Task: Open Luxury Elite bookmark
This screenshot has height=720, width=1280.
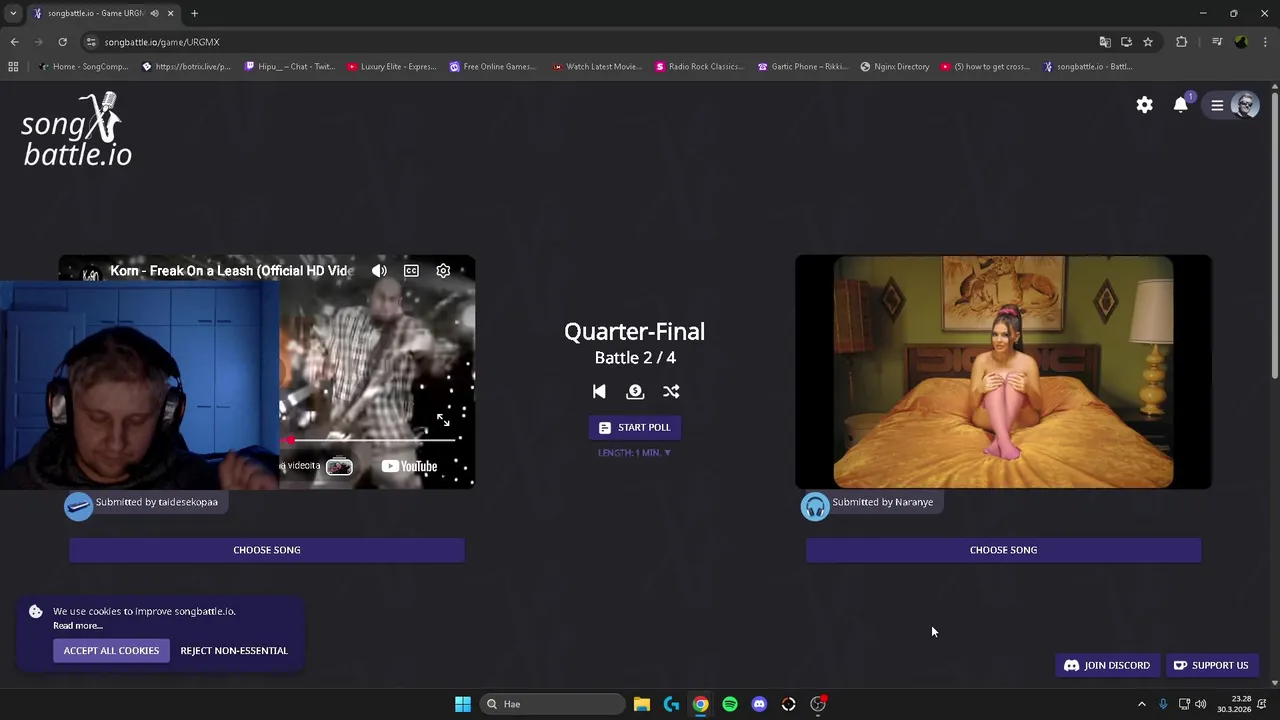Action: click(x=392, y=67)
